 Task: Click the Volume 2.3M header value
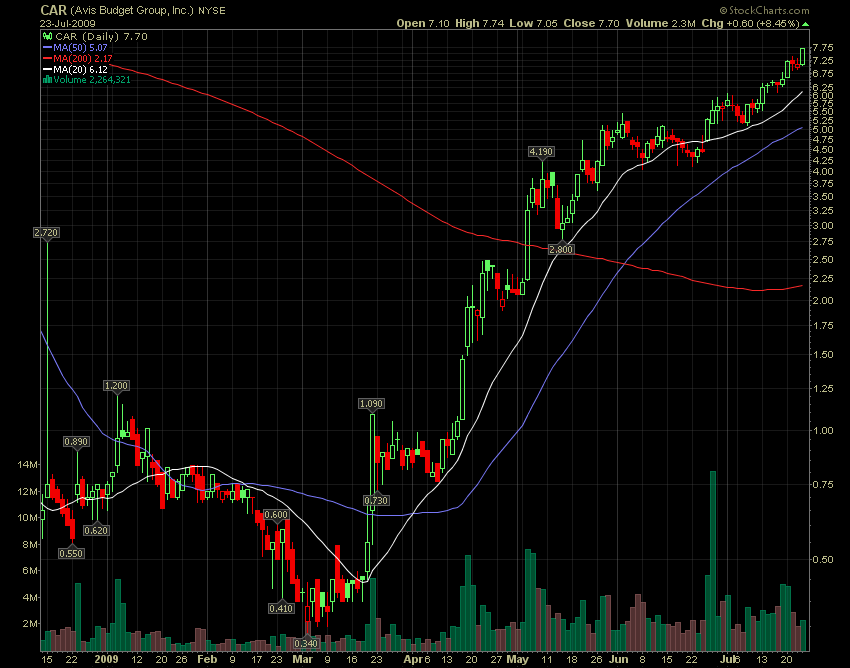click(660, 23)
